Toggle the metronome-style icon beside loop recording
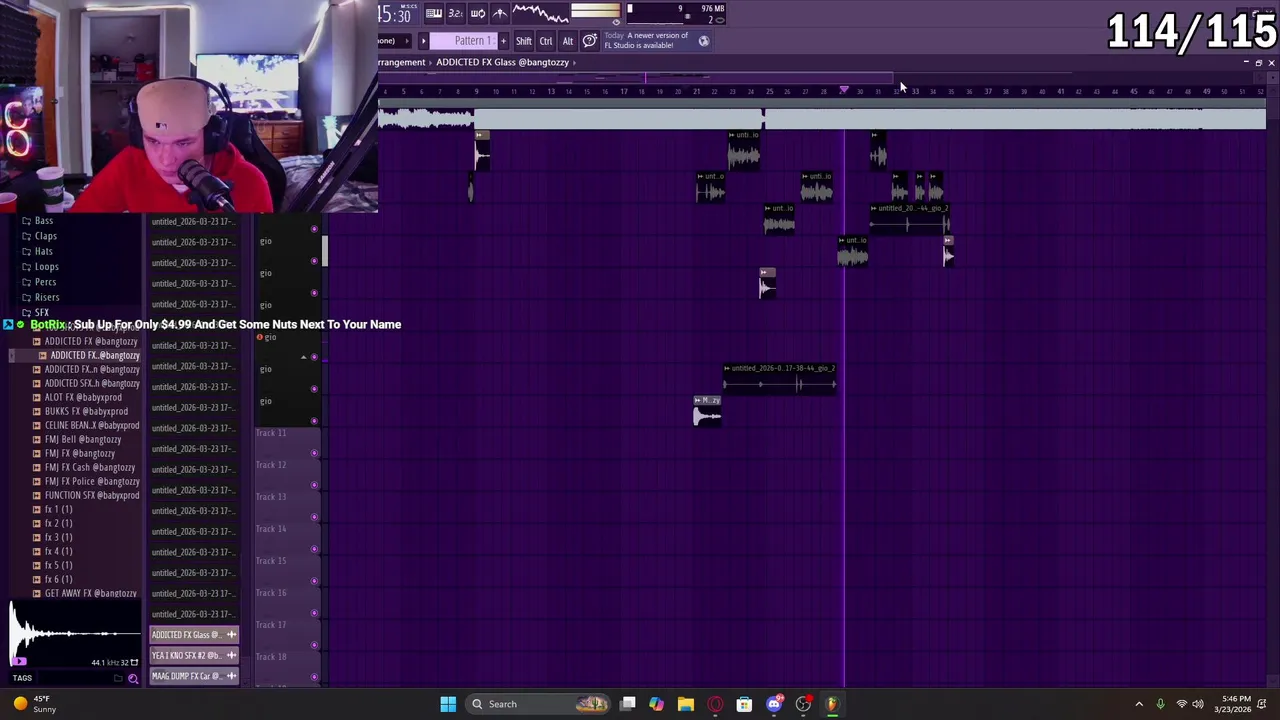Image resolution: width=1280 pixels, height=720 pixels. click(x=499, y=13)
